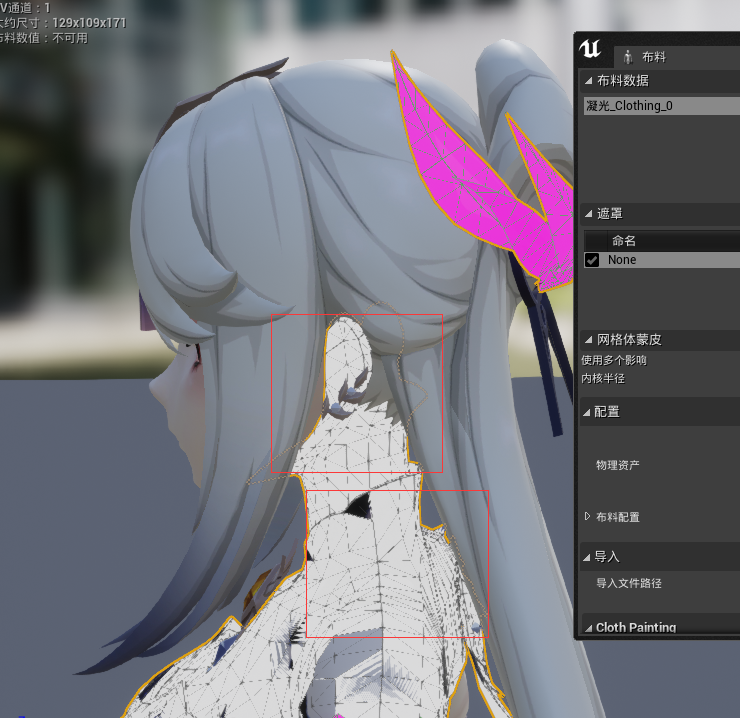This screenshot has height=718, width=740.
Task: Open the 布料 tab
Action: tap(654, 57)
